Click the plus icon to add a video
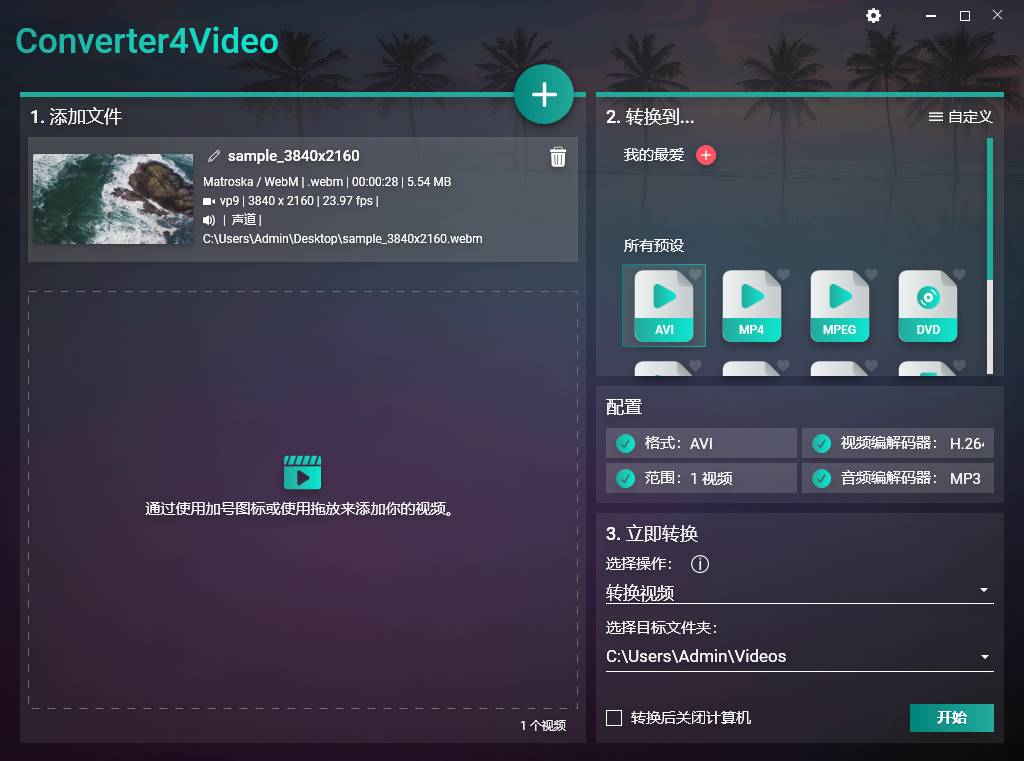The height and width of the screenshot is (761, 1024). click(x=544, y=93)
